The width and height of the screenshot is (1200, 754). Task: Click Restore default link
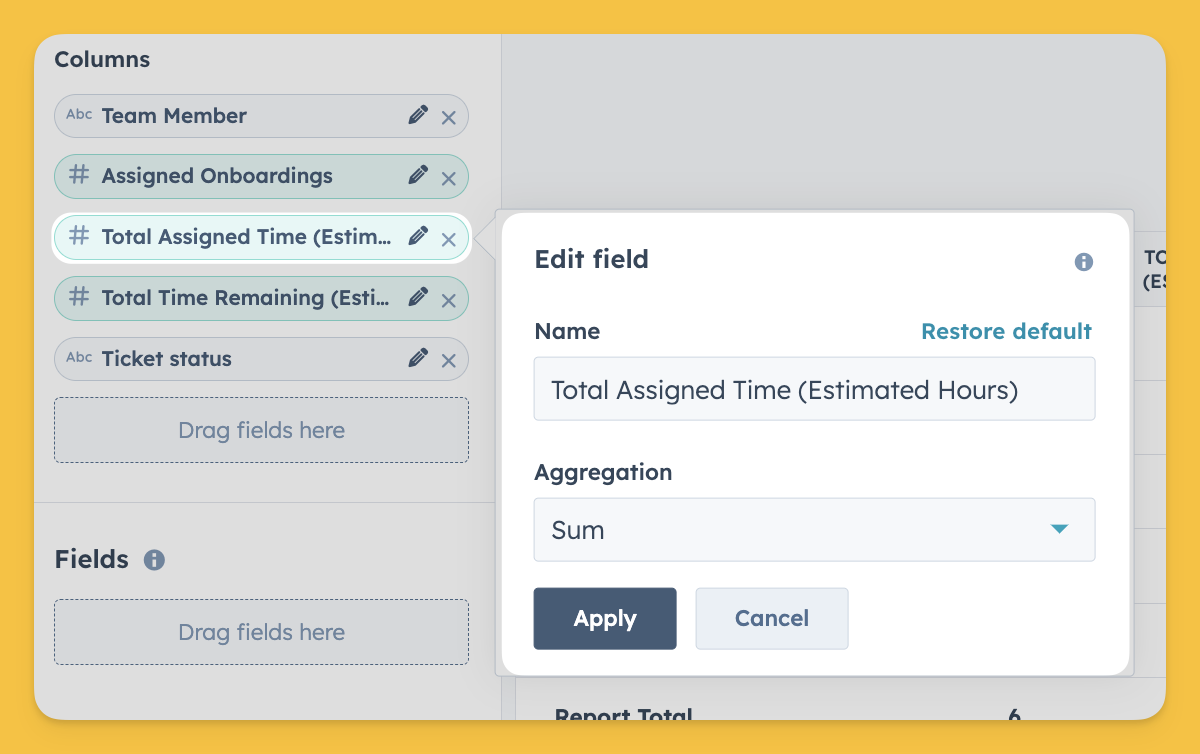click(x=1006, y=331)
